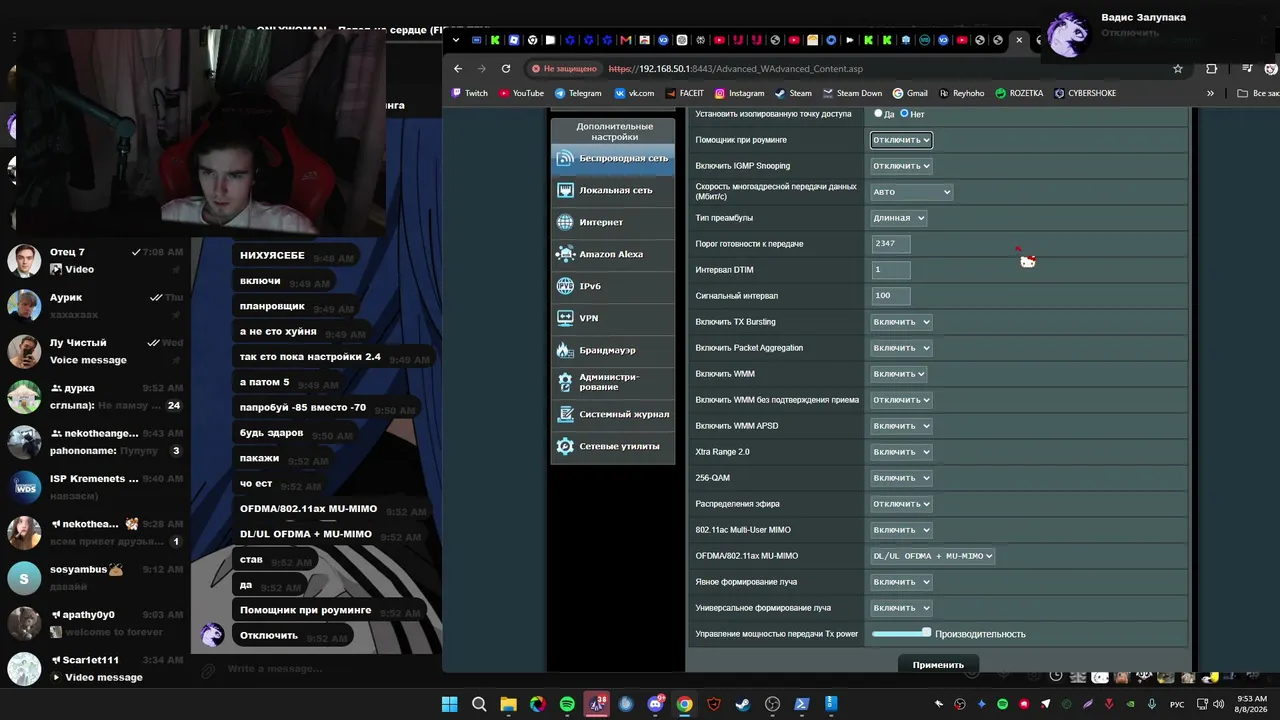
Task: Open Распределения эфира dropdown
Action: 901,504
